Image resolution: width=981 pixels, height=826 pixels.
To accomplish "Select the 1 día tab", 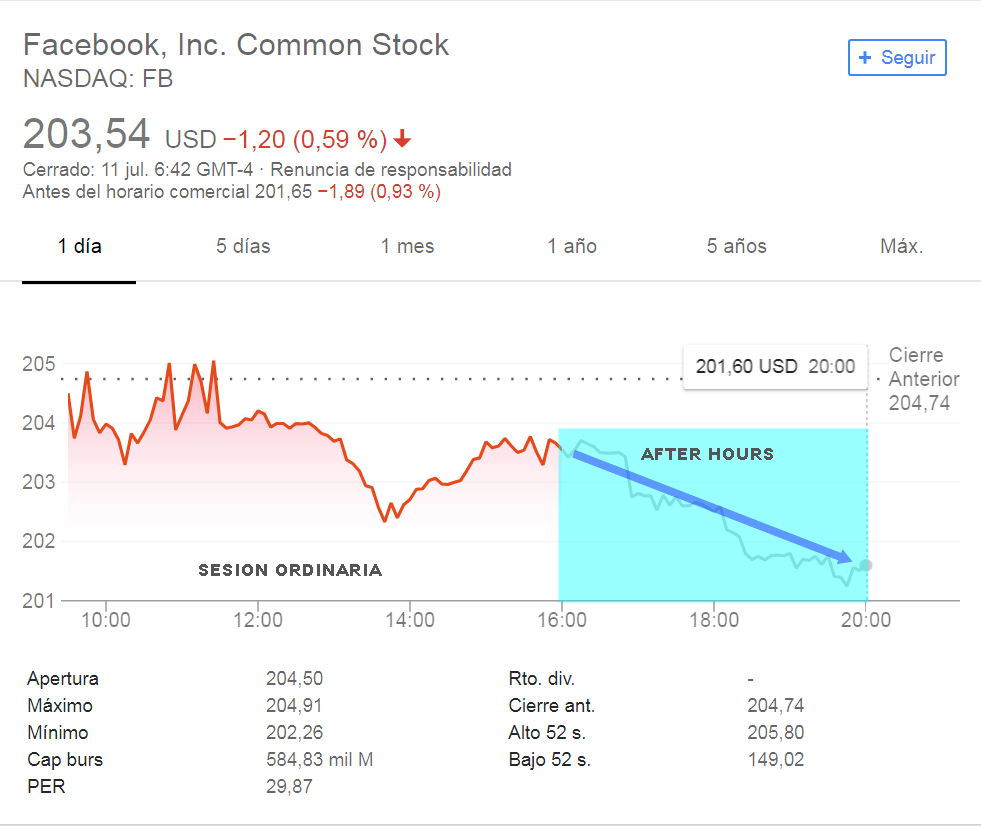I will point(79,246).
